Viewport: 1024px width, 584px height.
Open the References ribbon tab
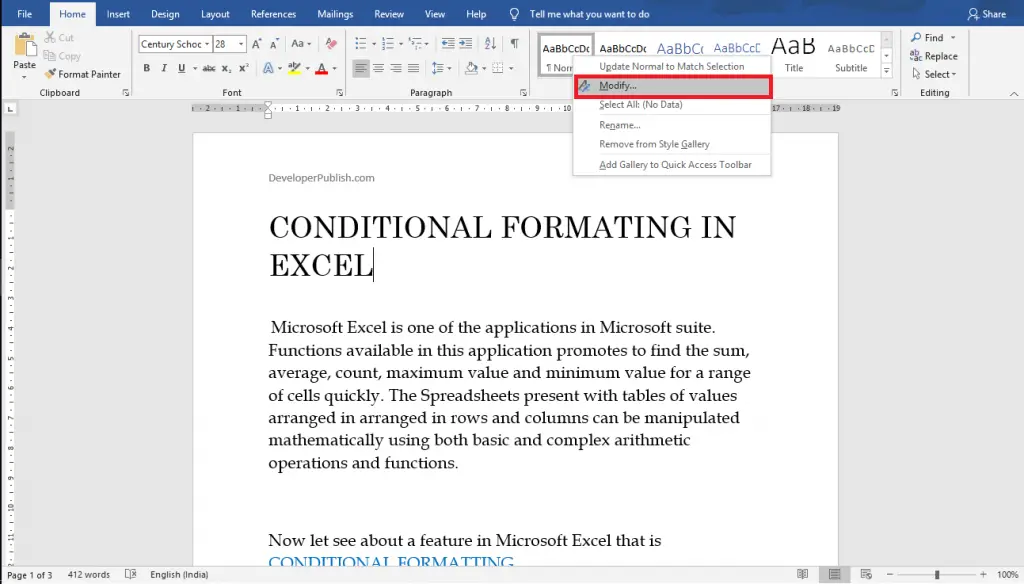(x=273, y=14)
